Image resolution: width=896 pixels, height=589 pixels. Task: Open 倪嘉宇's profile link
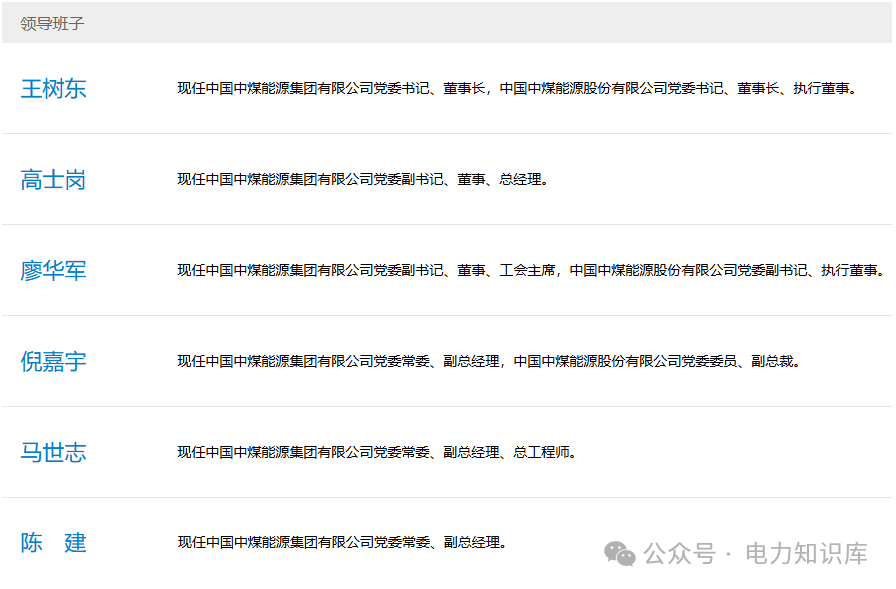pyautogui.click(x=54, y=361)
